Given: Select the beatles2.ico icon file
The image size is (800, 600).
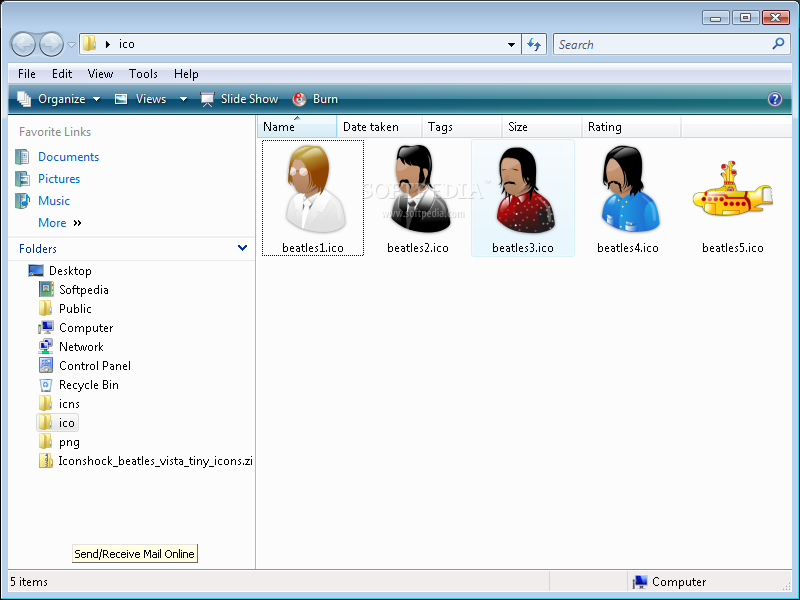Looking at the screenshot, I should (418, 198).
